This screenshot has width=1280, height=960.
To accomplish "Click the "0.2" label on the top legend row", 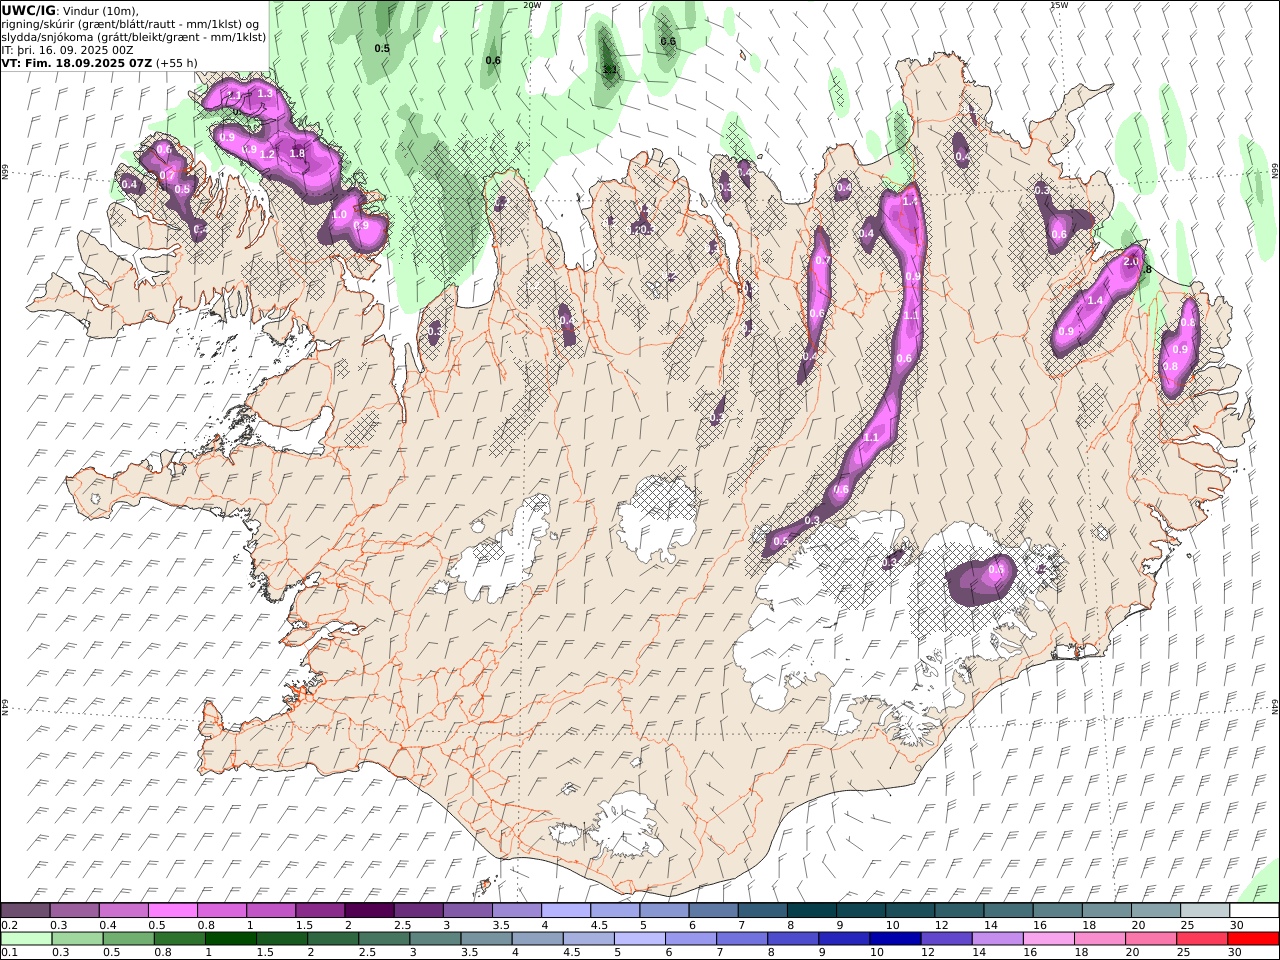I will pyautogui.click(x=8, y=925).
